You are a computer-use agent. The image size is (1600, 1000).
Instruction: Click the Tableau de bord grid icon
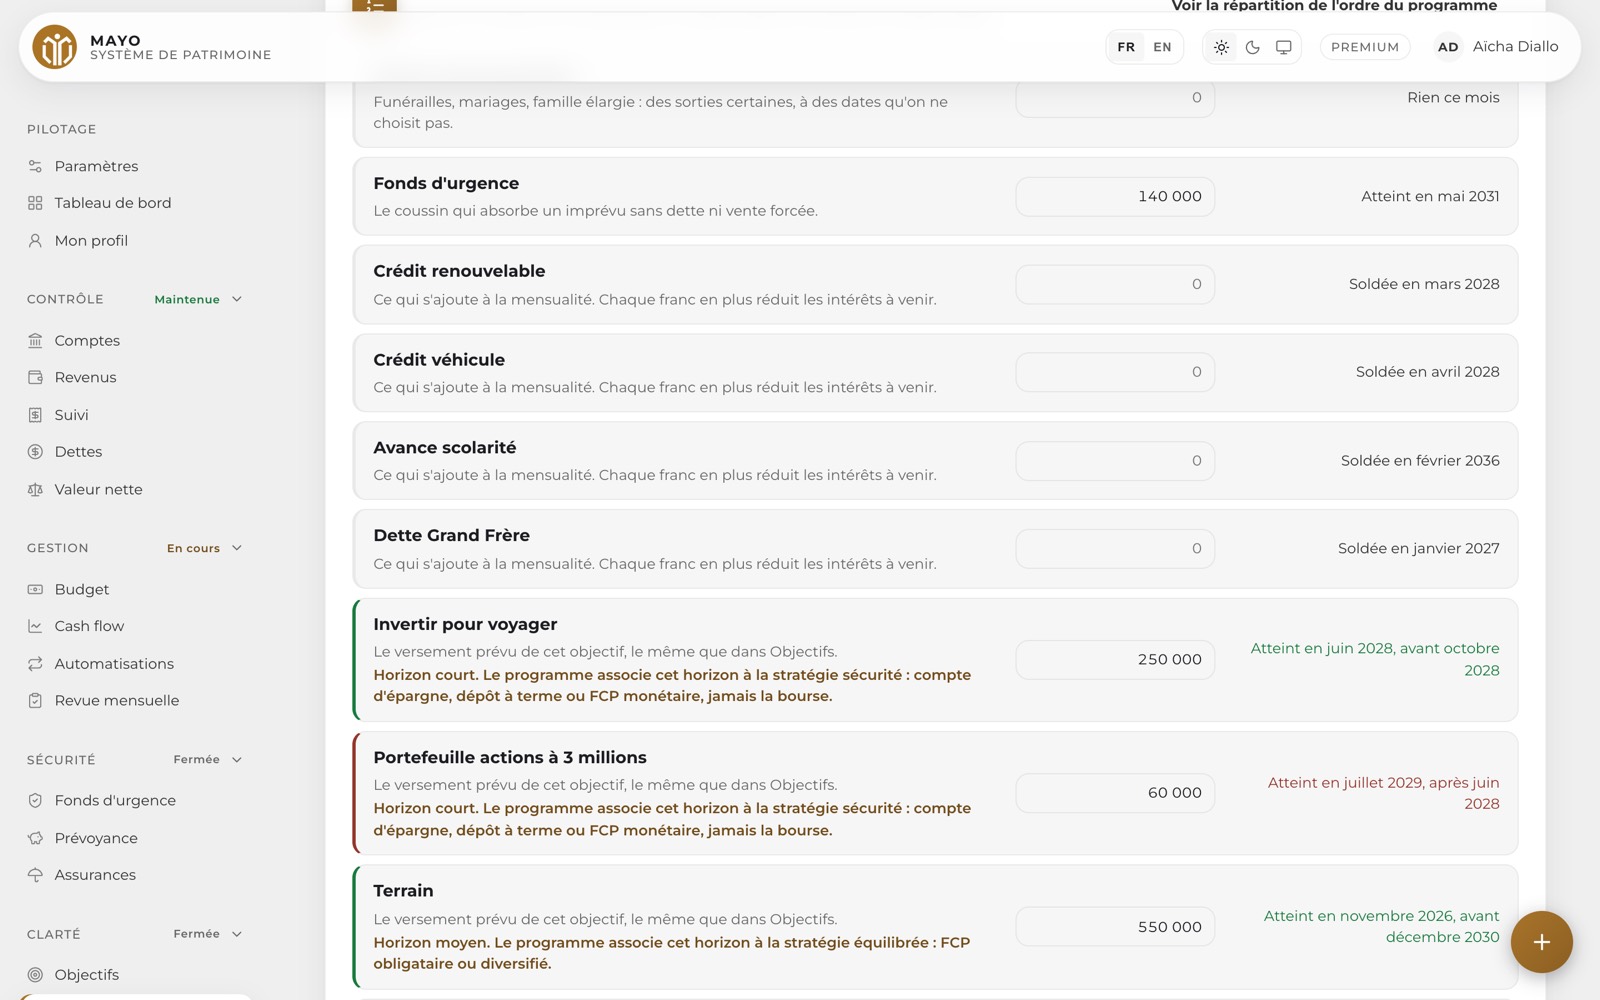(35, 203)
